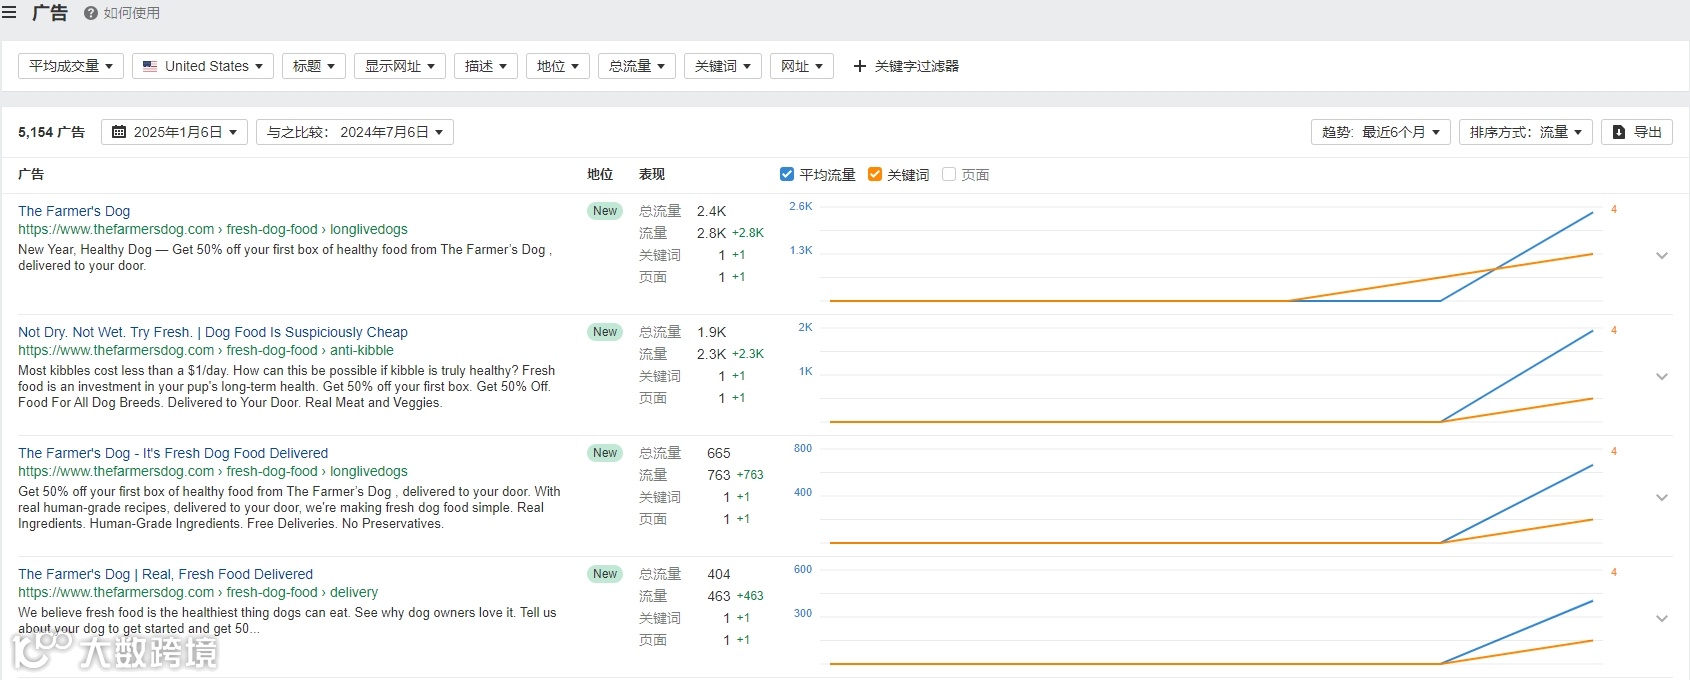The image size is (1690, 680).
Task: Click the plus icon for 关键字过滤器
Action: pos(859,66)
